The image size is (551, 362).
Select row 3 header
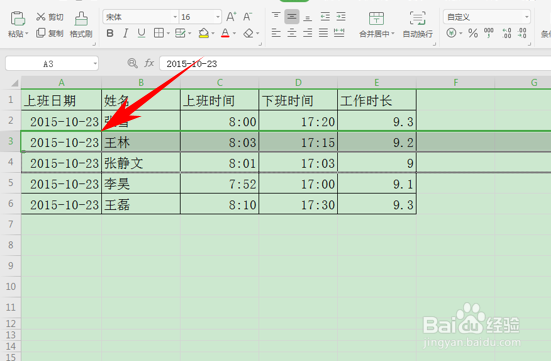click(x=11, y=141)
